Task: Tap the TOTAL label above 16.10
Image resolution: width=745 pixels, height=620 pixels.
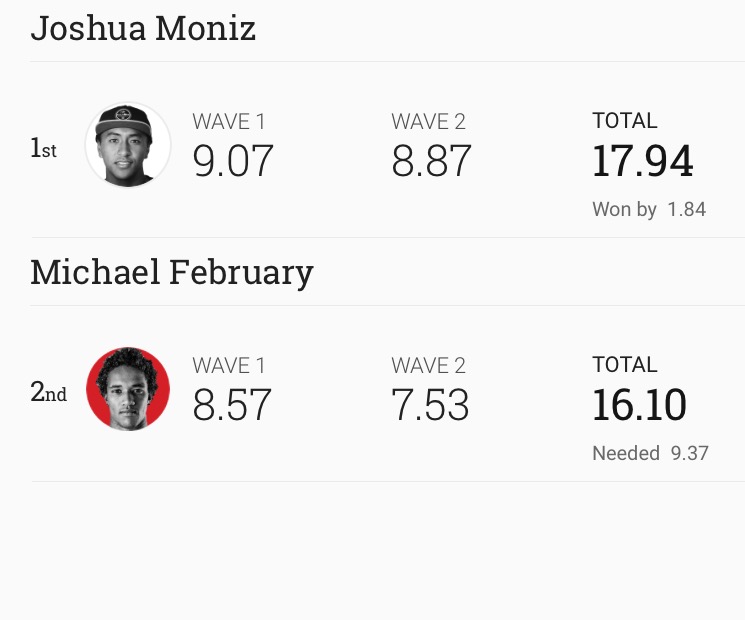Action: click(x=625, y=365)
